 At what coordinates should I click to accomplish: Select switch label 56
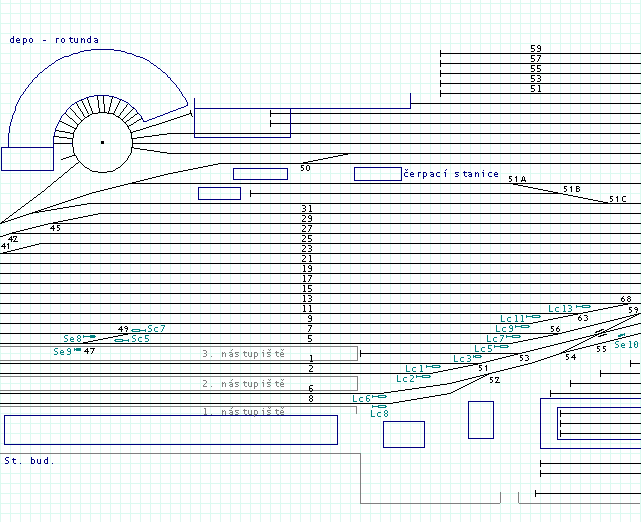coord(555,329)
